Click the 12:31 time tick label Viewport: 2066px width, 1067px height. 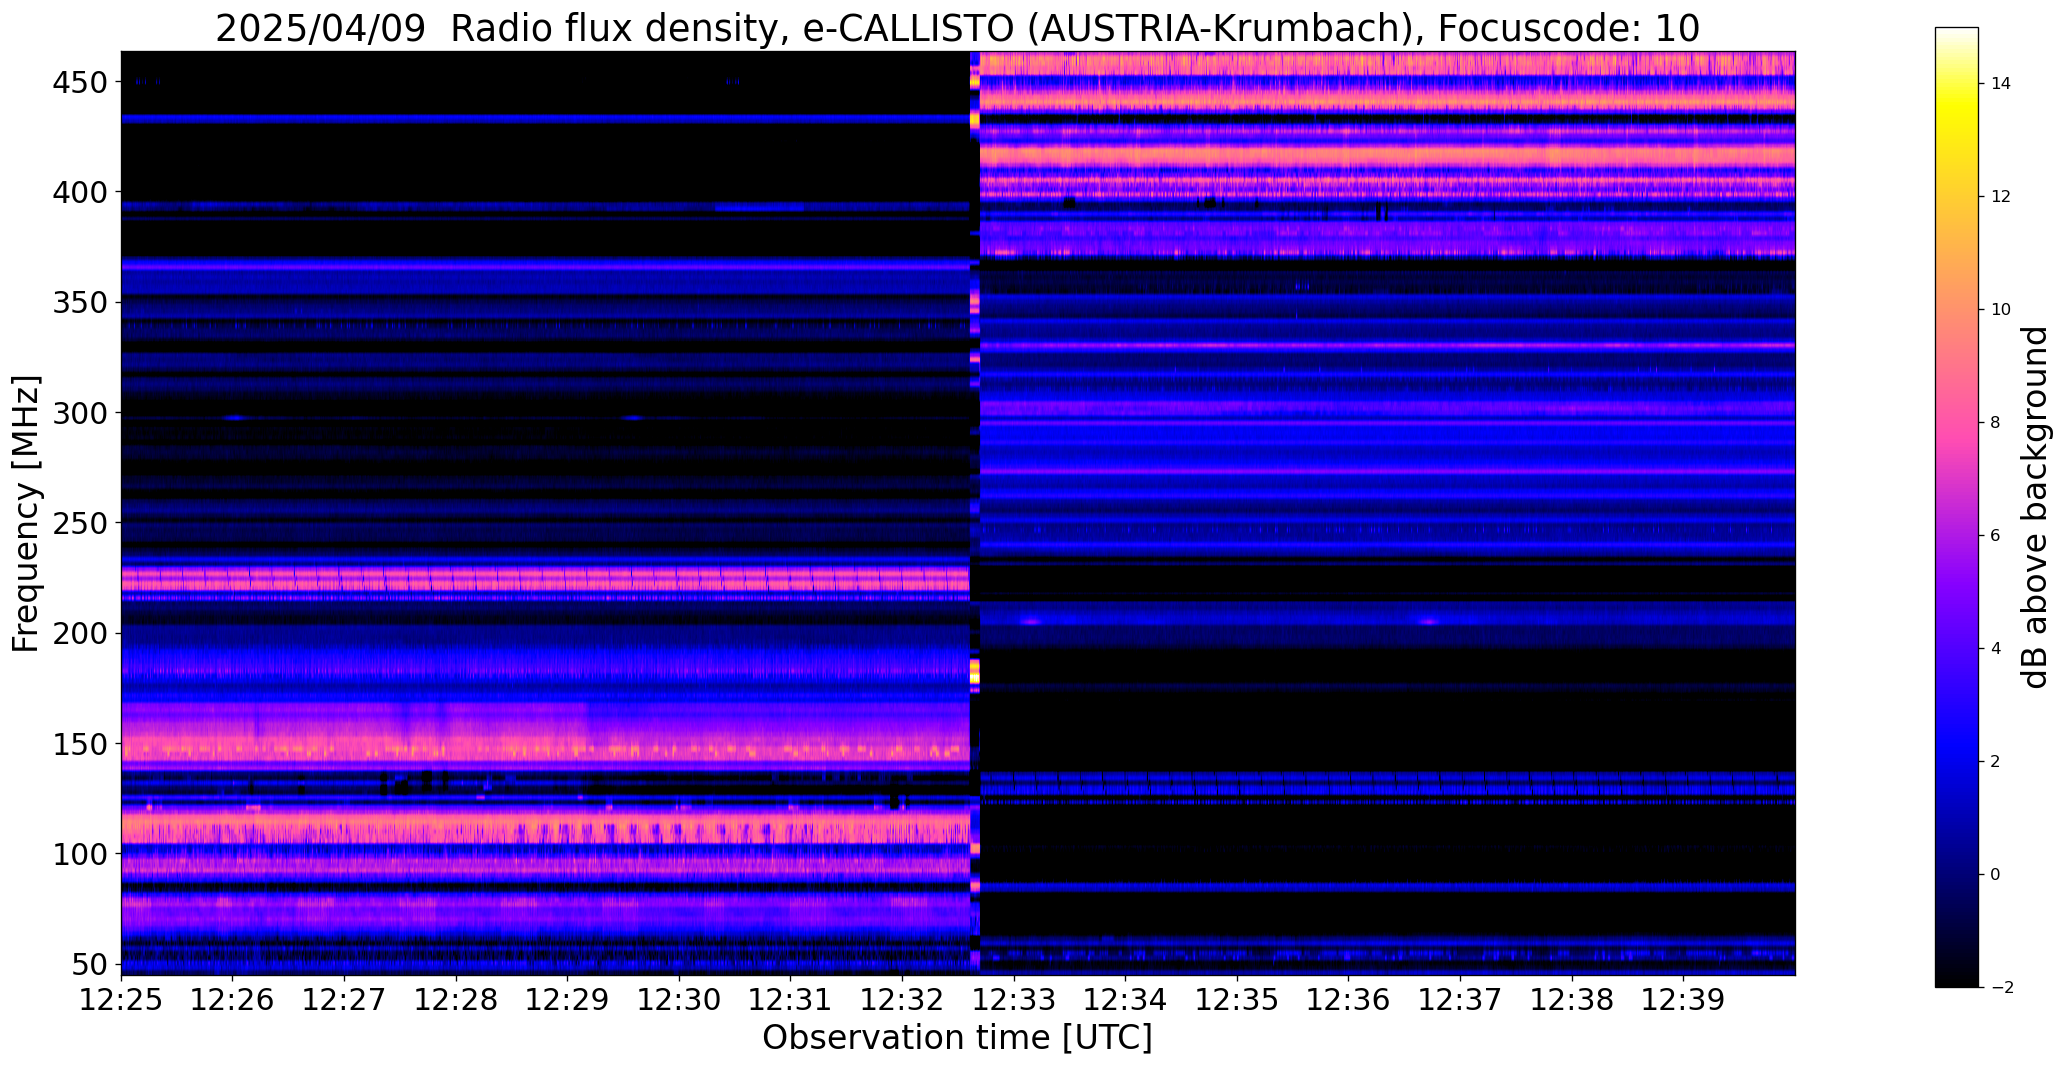(790, 999)
